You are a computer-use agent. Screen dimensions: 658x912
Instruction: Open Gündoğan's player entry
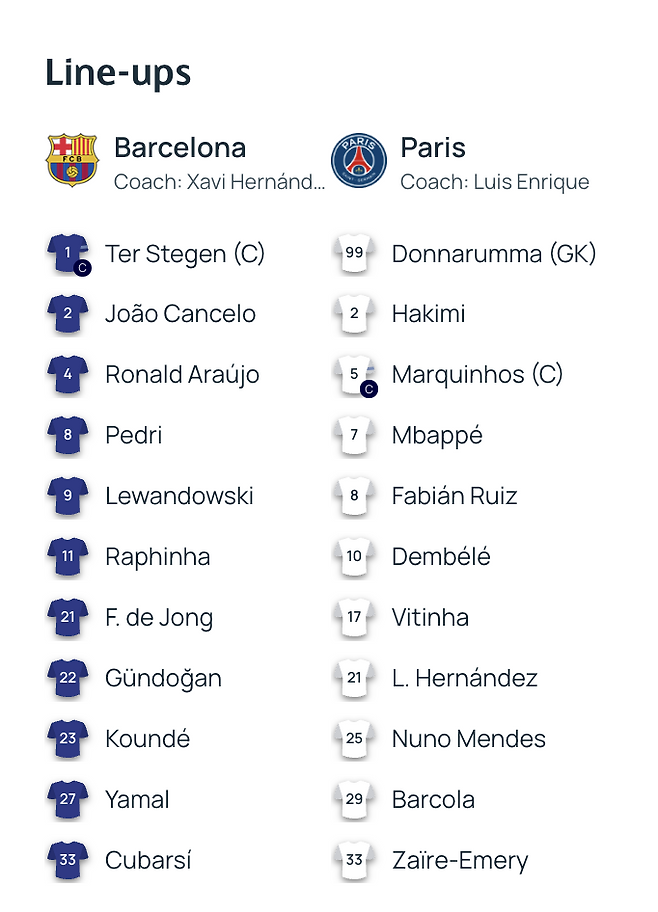click(163, 679)
